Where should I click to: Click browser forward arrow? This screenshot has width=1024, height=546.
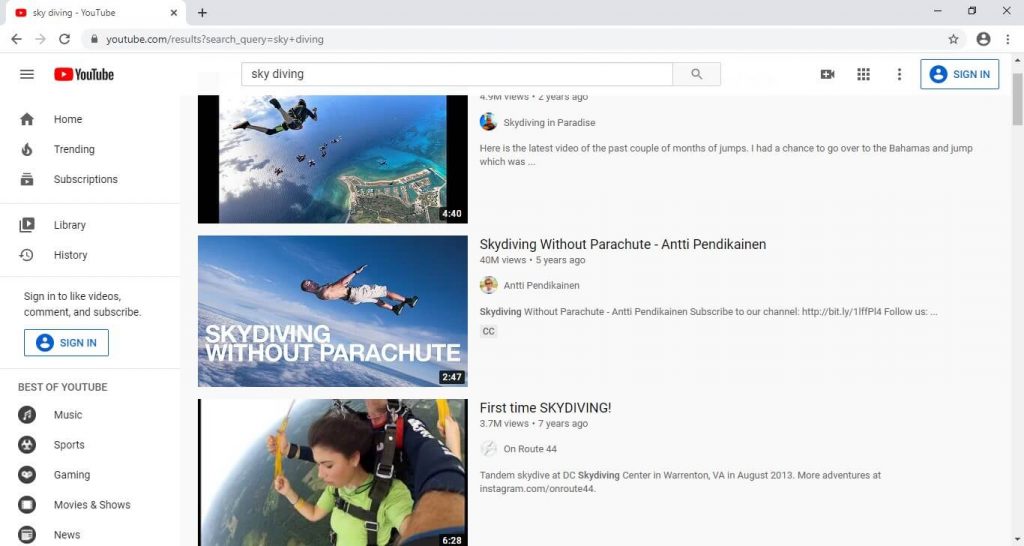tap(40, 39)
